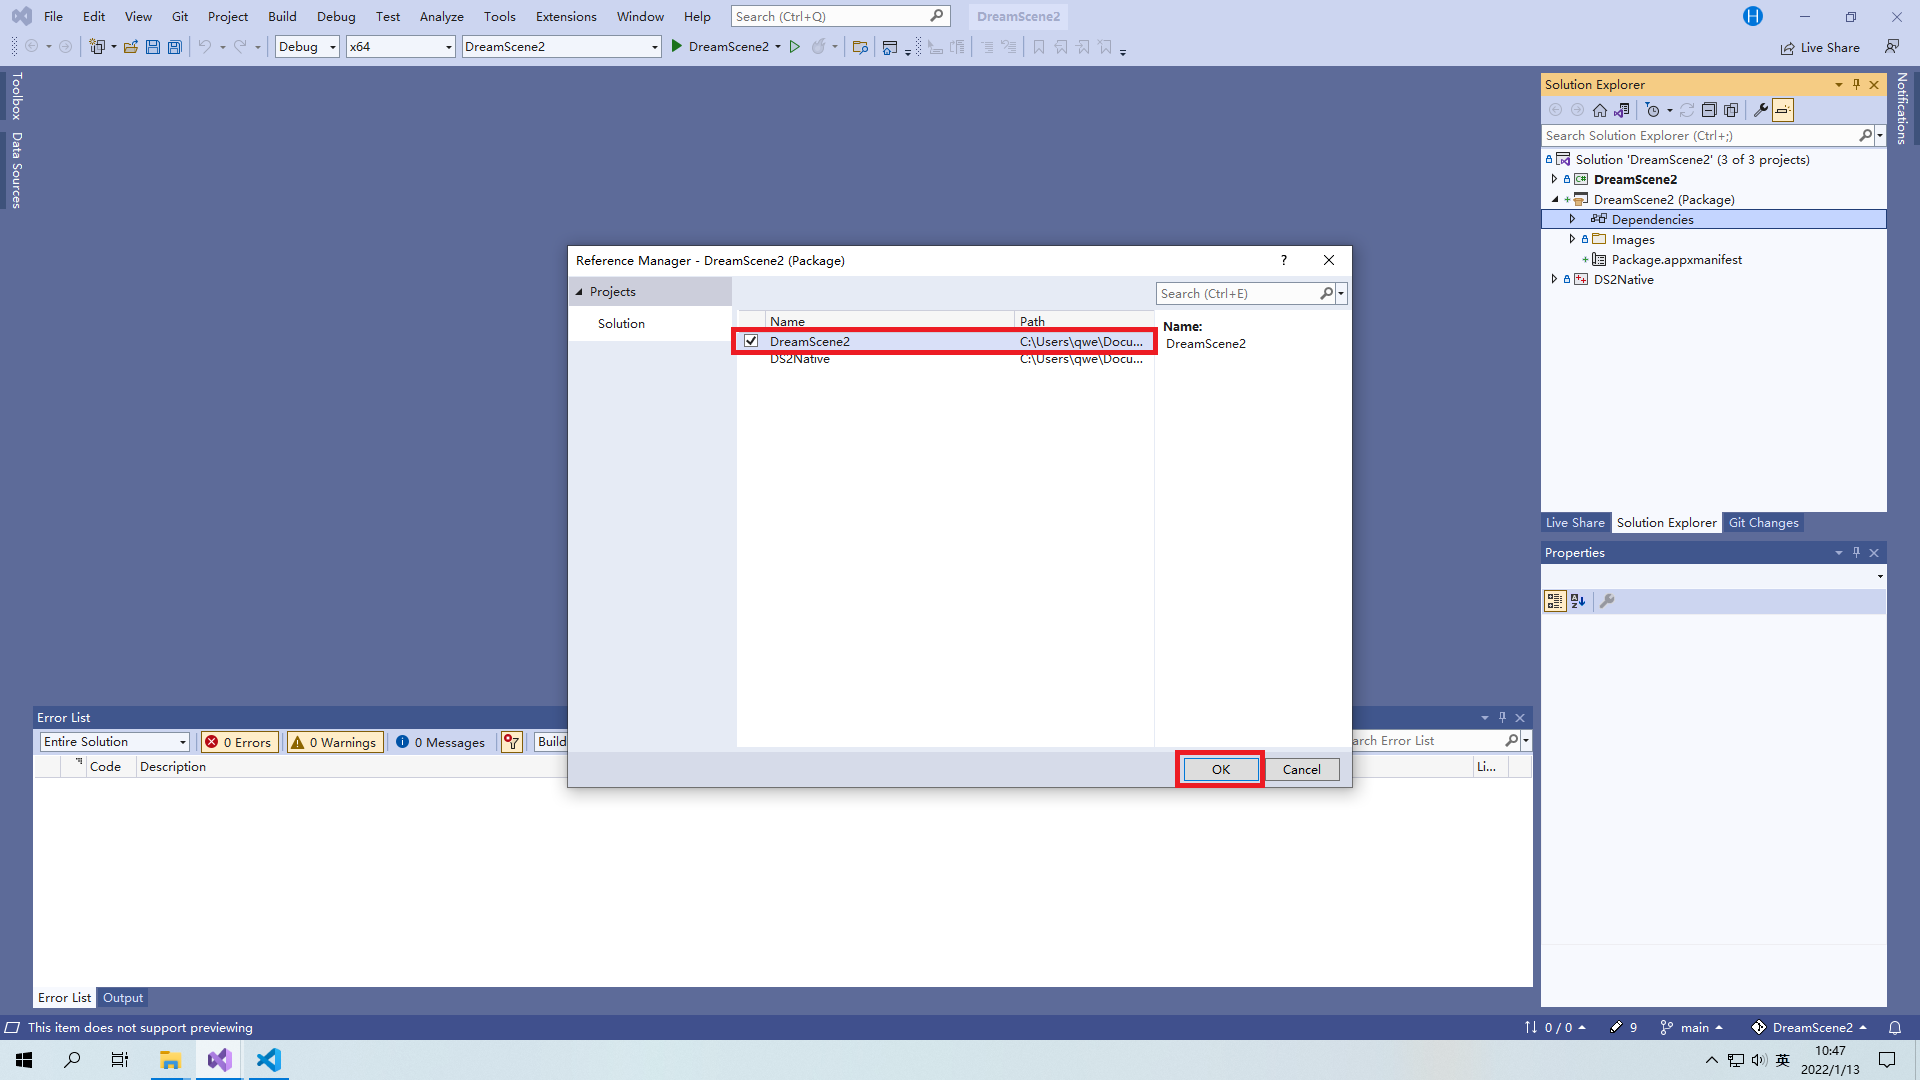Toggle the 0 Errors filter button
The height and width of the screenshot is (1080, 1920).
click(x=240, y=742)
